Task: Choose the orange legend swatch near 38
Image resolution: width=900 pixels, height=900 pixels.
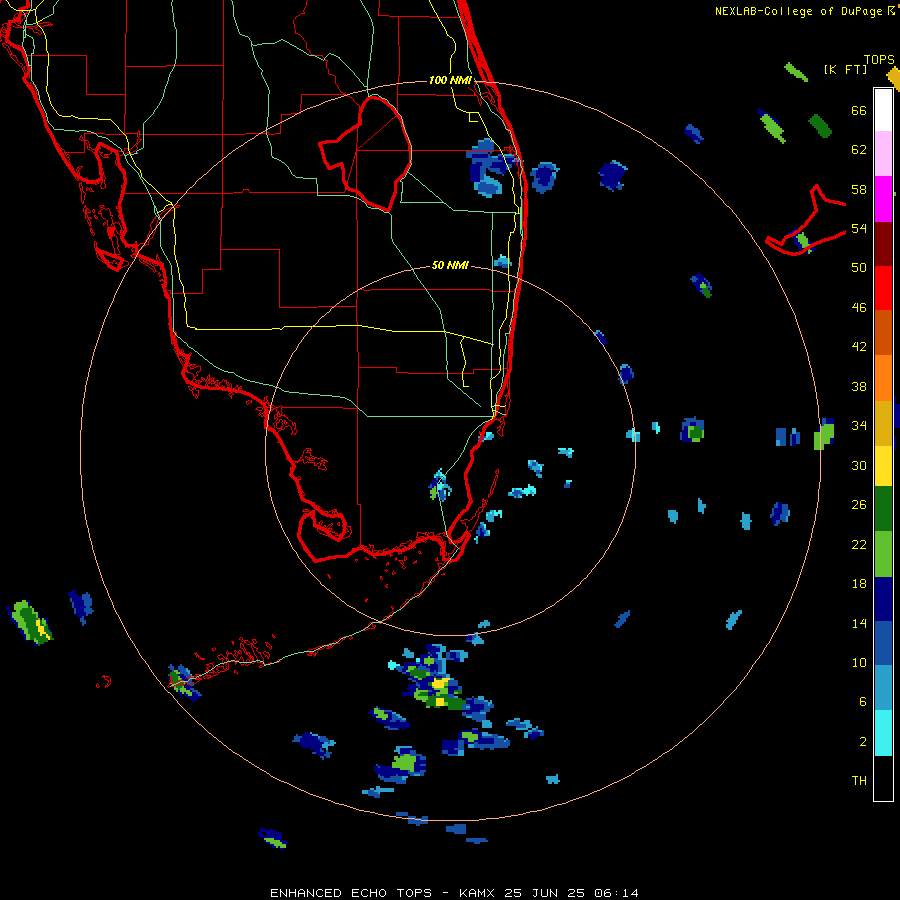Action: pos(883,378)
